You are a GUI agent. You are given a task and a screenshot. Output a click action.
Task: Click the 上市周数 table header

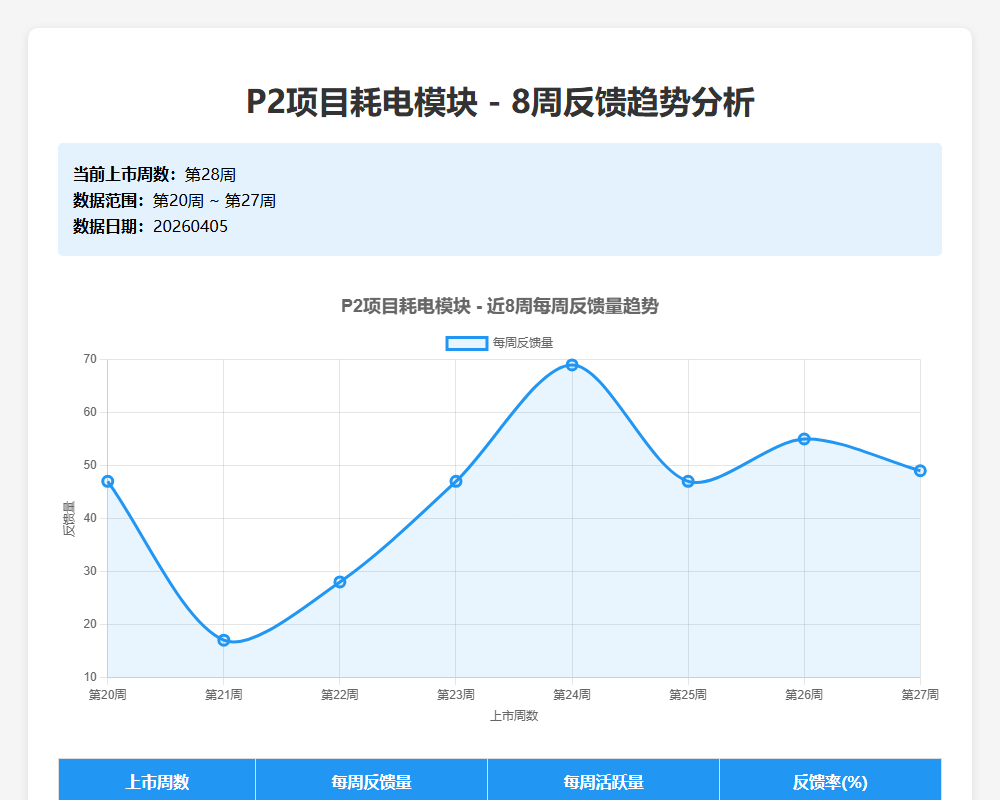click(x=157, y=781)
